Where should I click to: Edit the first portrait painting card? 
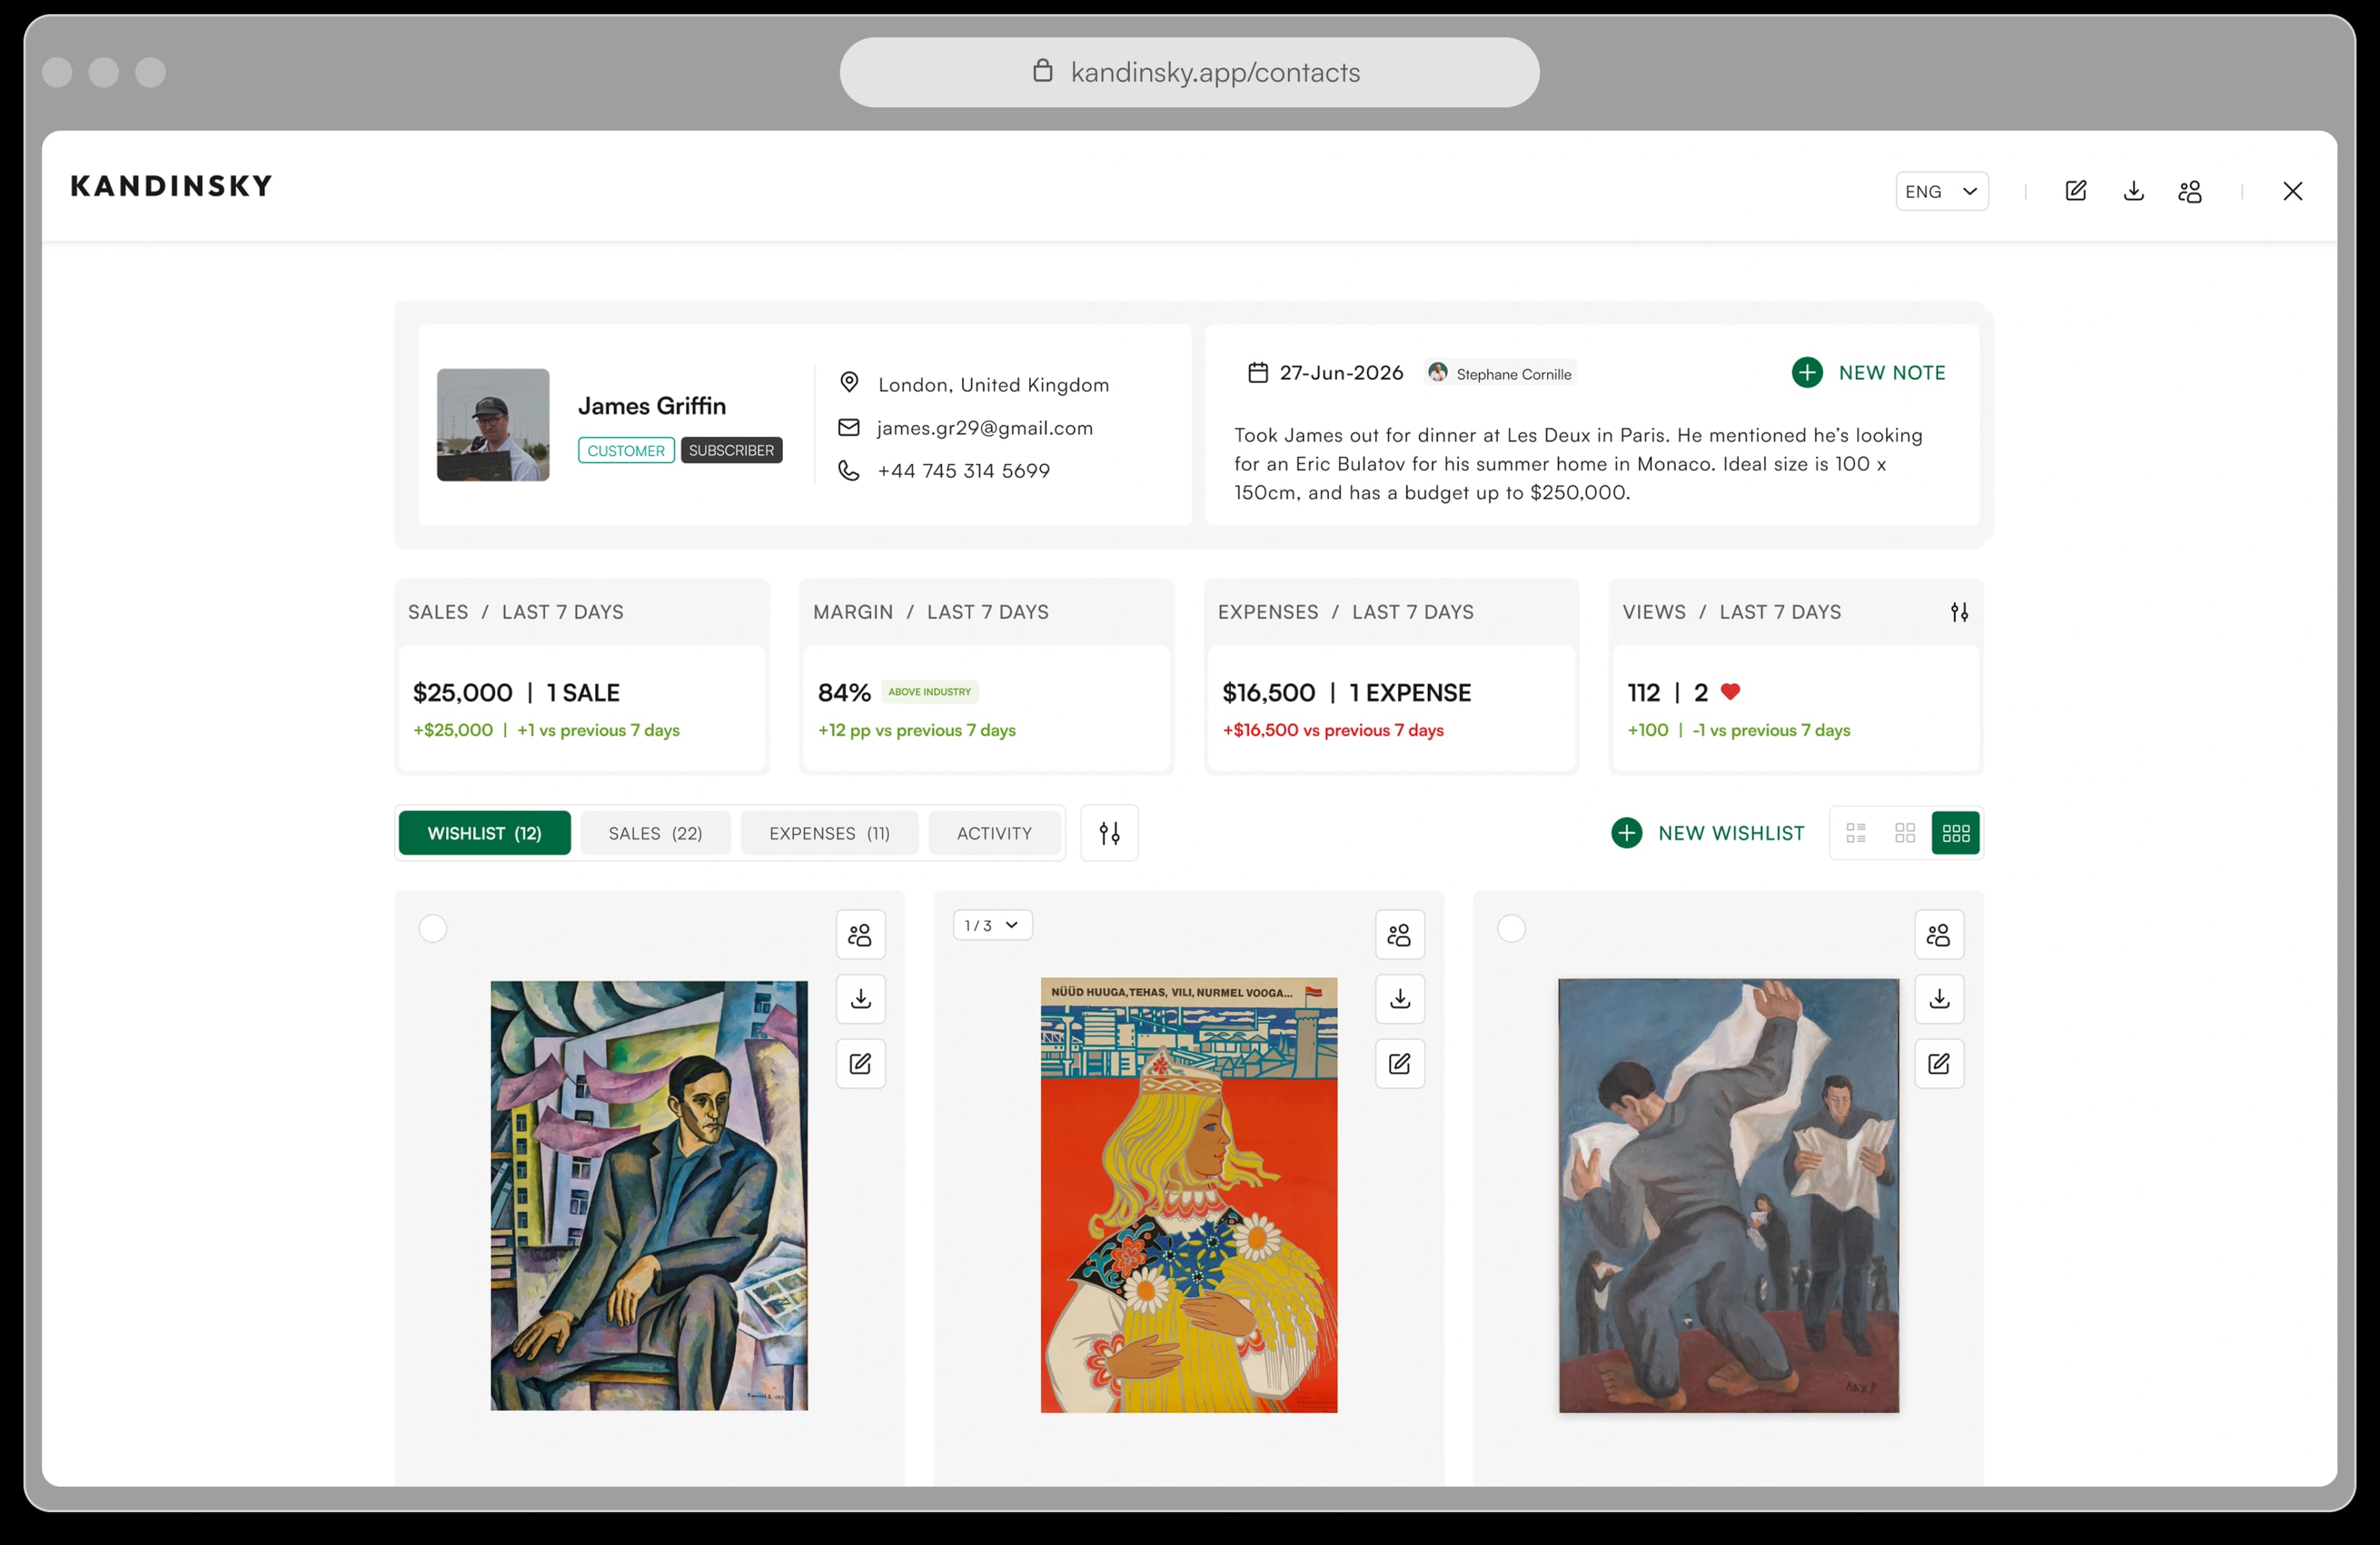click(x=860, y=1063)
